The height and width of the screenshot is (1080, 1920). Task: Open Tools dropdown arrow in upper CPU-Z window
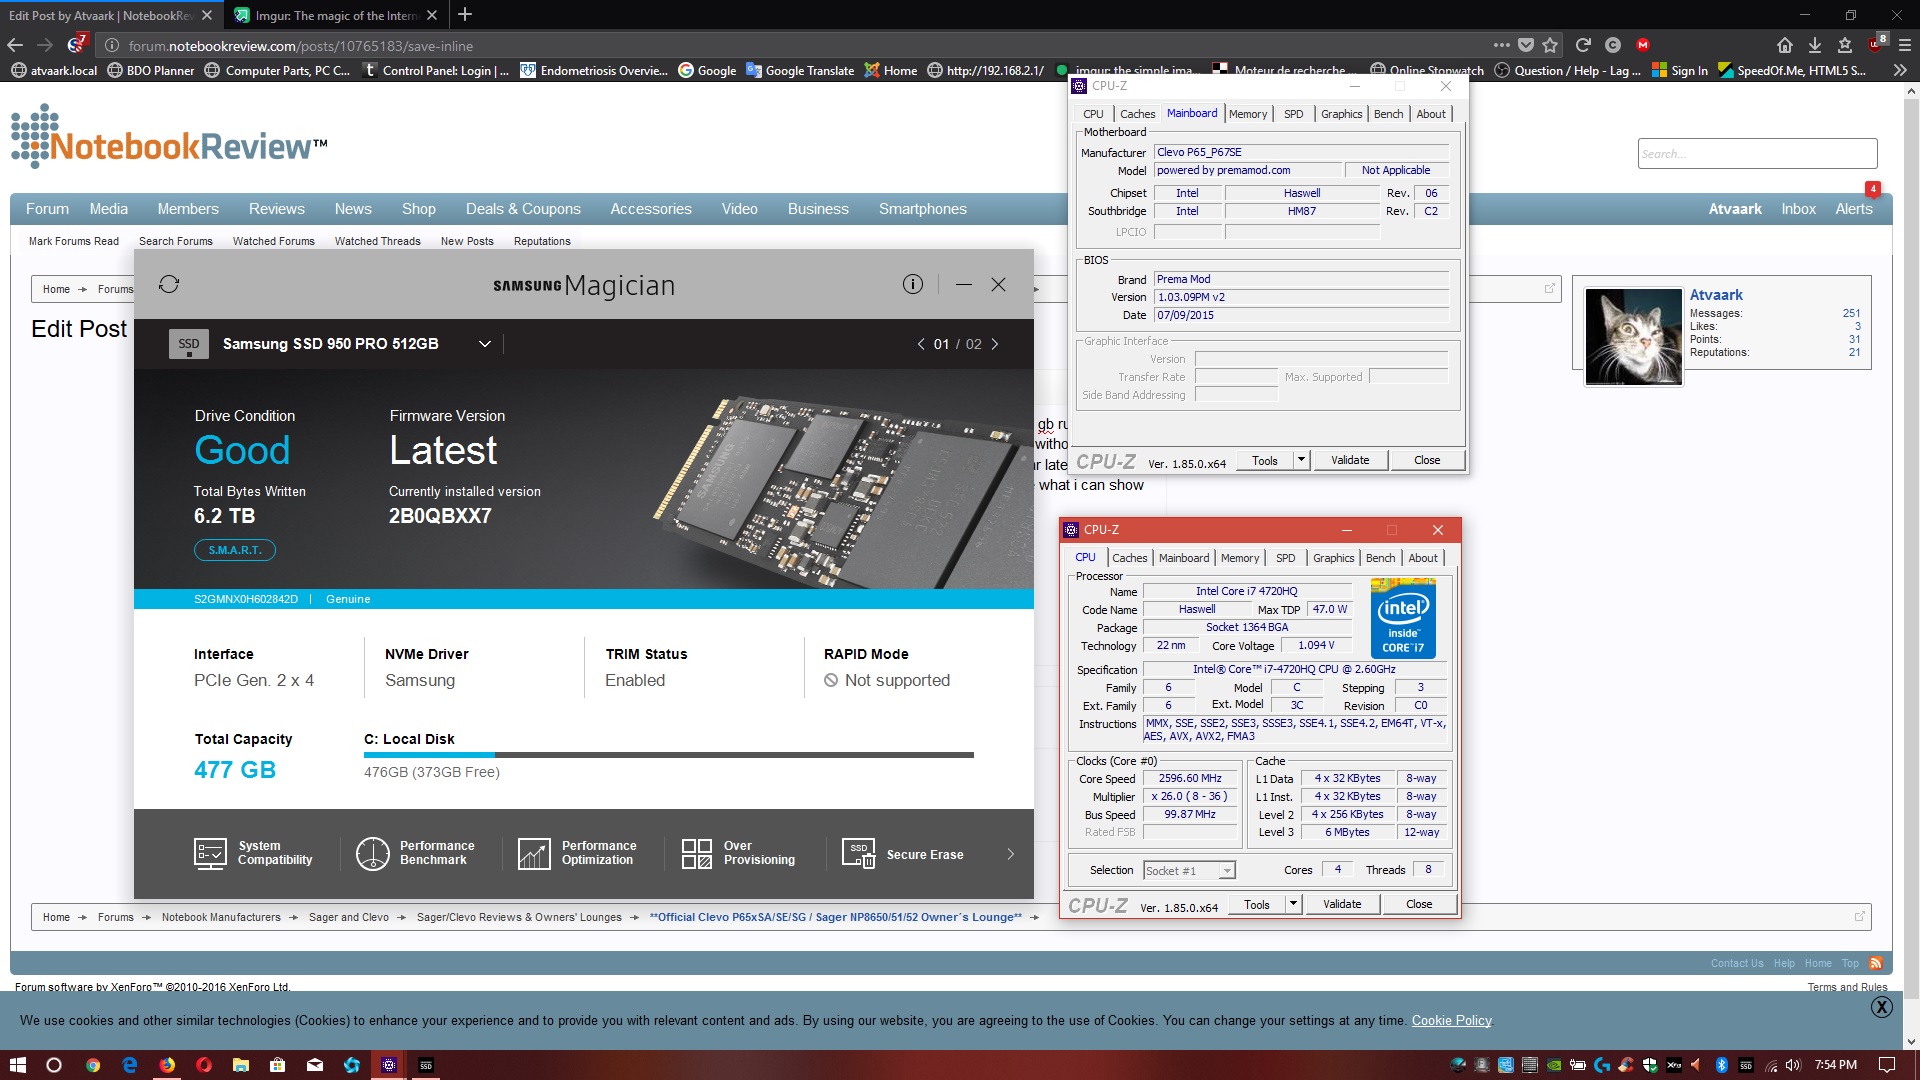coord(1301,460)
